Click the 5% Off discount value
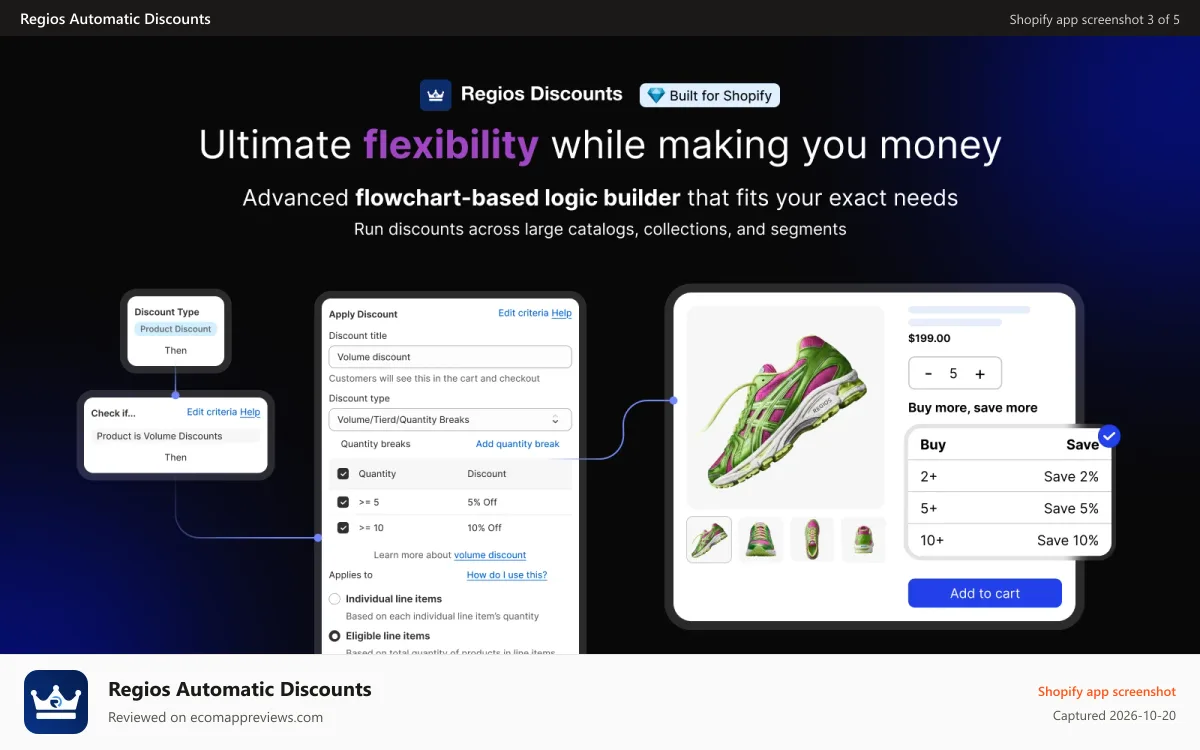 coord(482,502)
